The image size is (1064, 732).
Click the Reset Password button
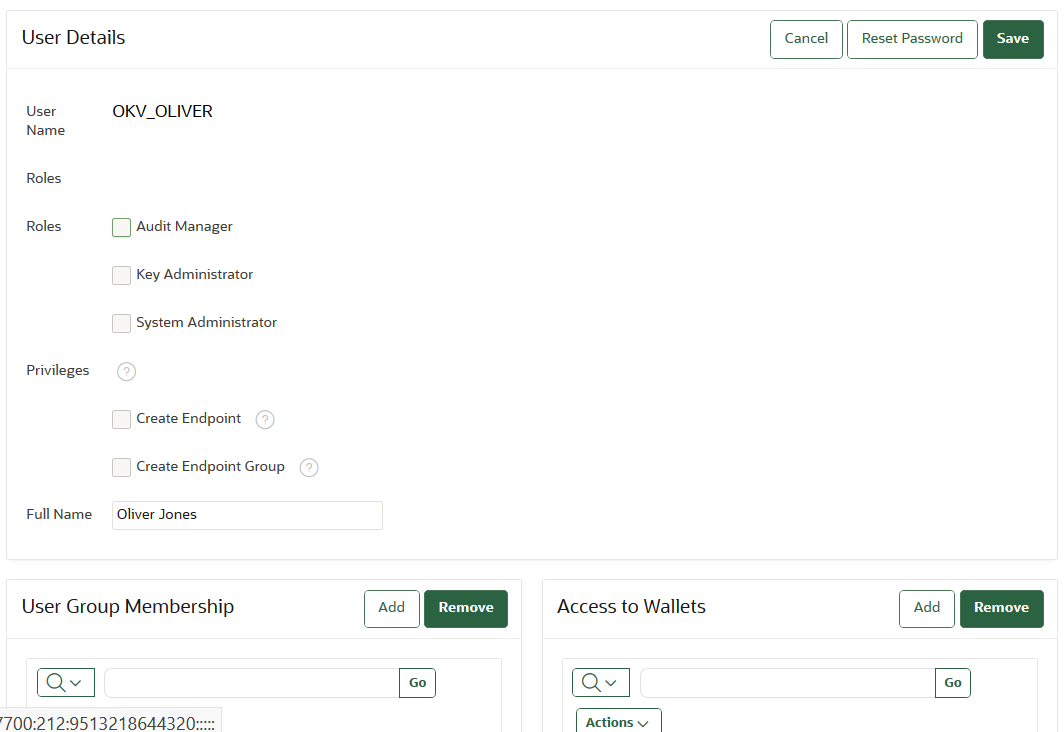912,39
